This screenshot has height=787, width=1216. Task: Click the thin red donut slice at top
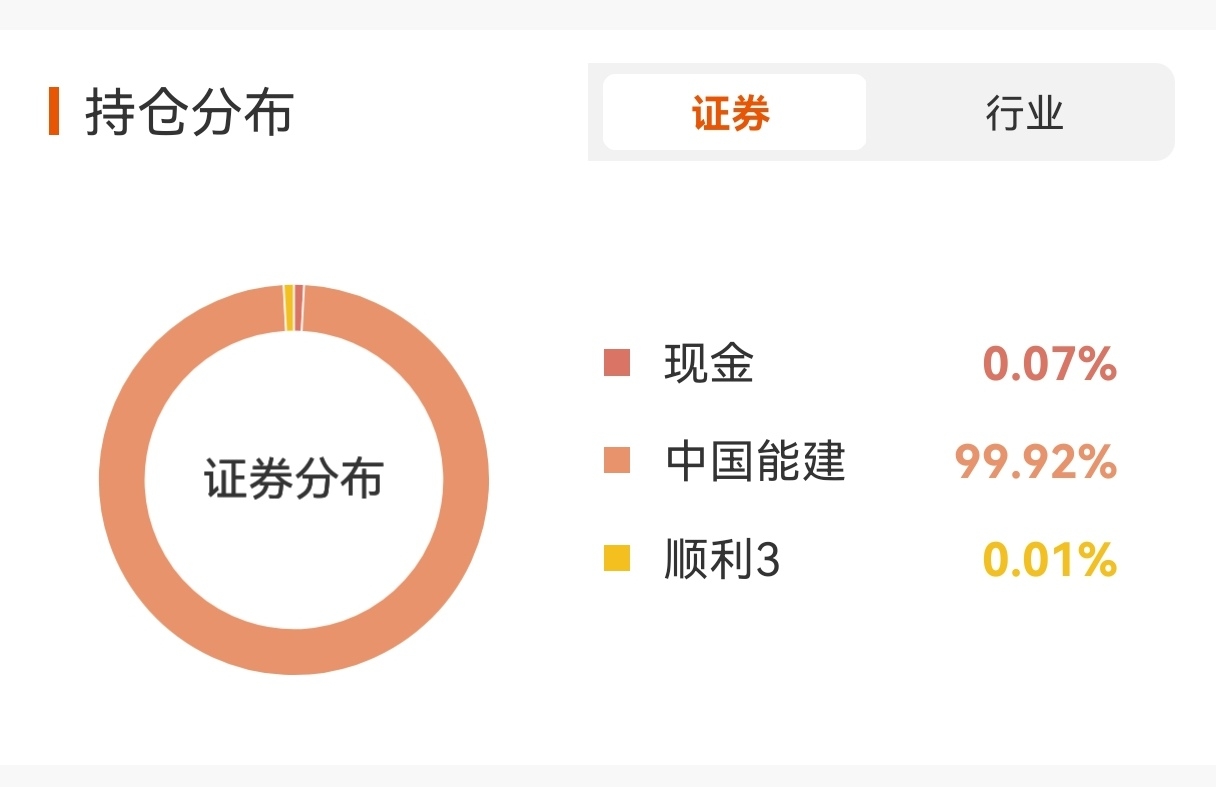point(299,307)
